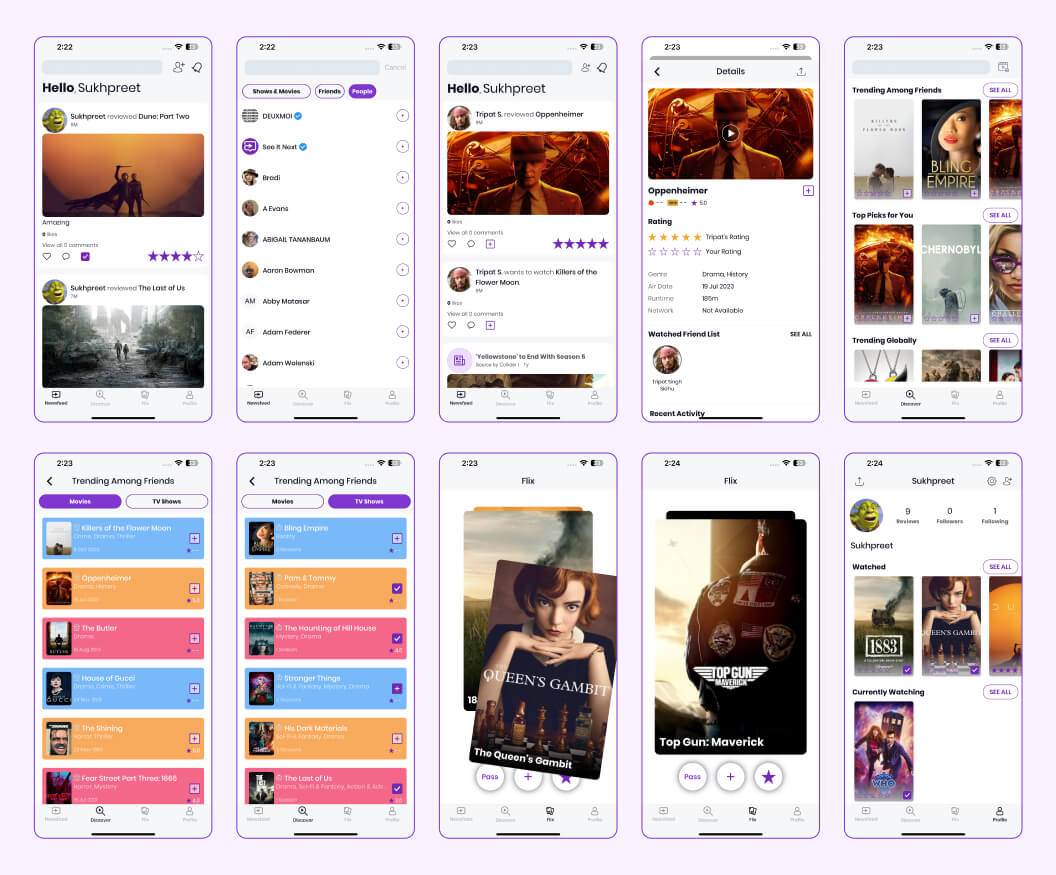This screenshot has height=875, width=1056.
Task: Add Oppenheimer to watchlist beside its Details title
Action: coord(808,191)
